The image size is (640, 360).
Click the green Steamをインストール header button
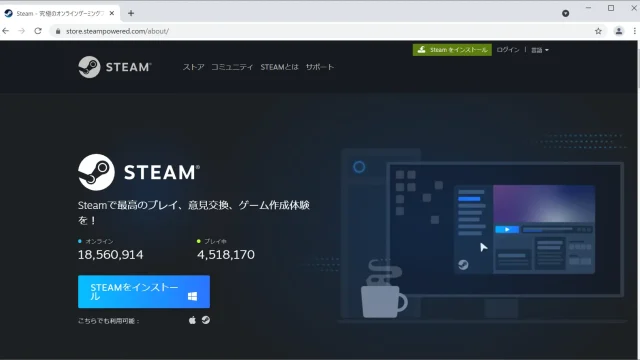(452, 50)
